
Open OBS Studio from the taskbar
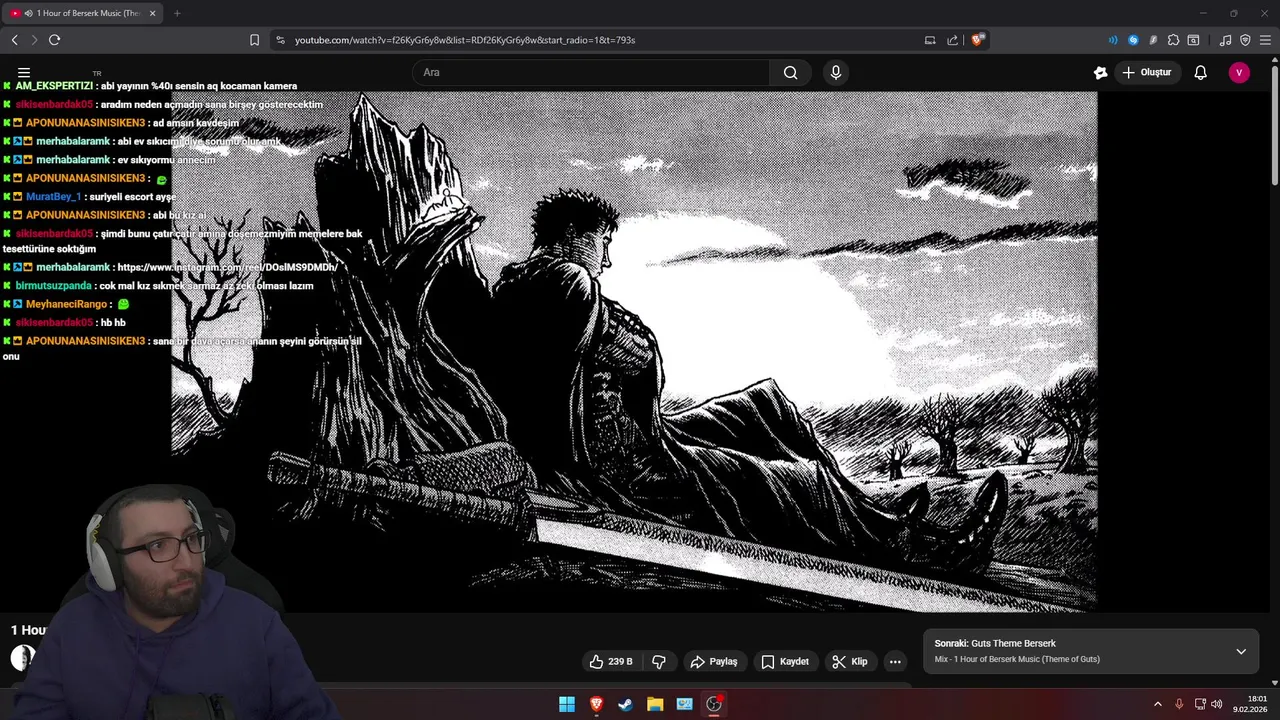714,704
